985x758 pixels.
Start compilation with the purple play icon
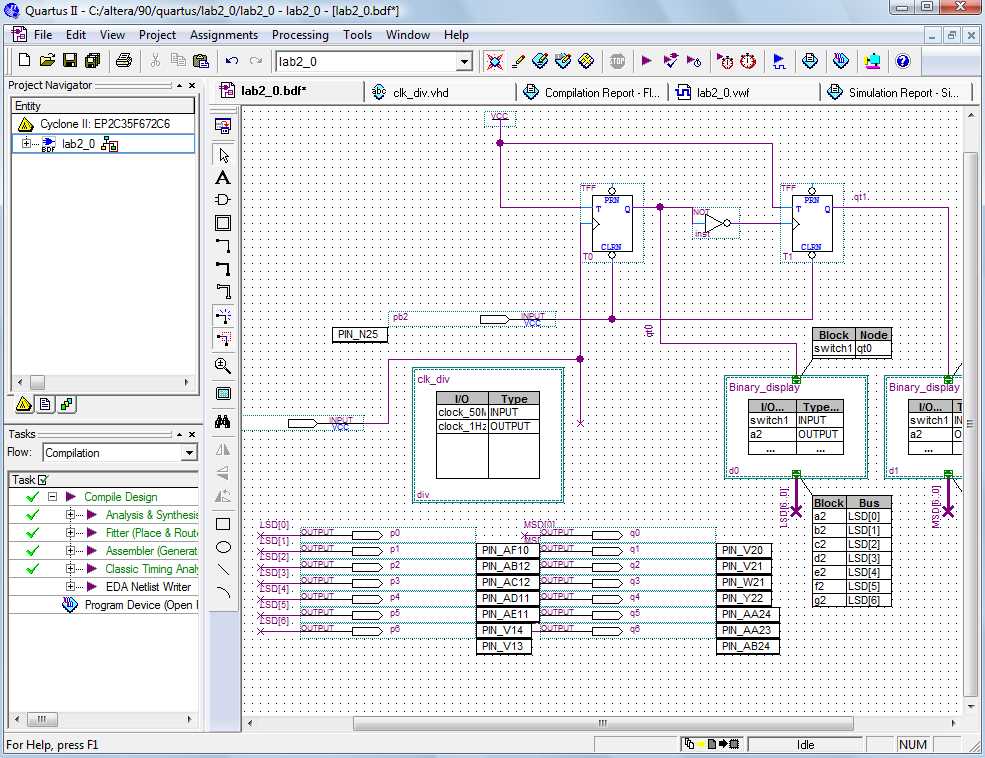click(x=646, y=61)
